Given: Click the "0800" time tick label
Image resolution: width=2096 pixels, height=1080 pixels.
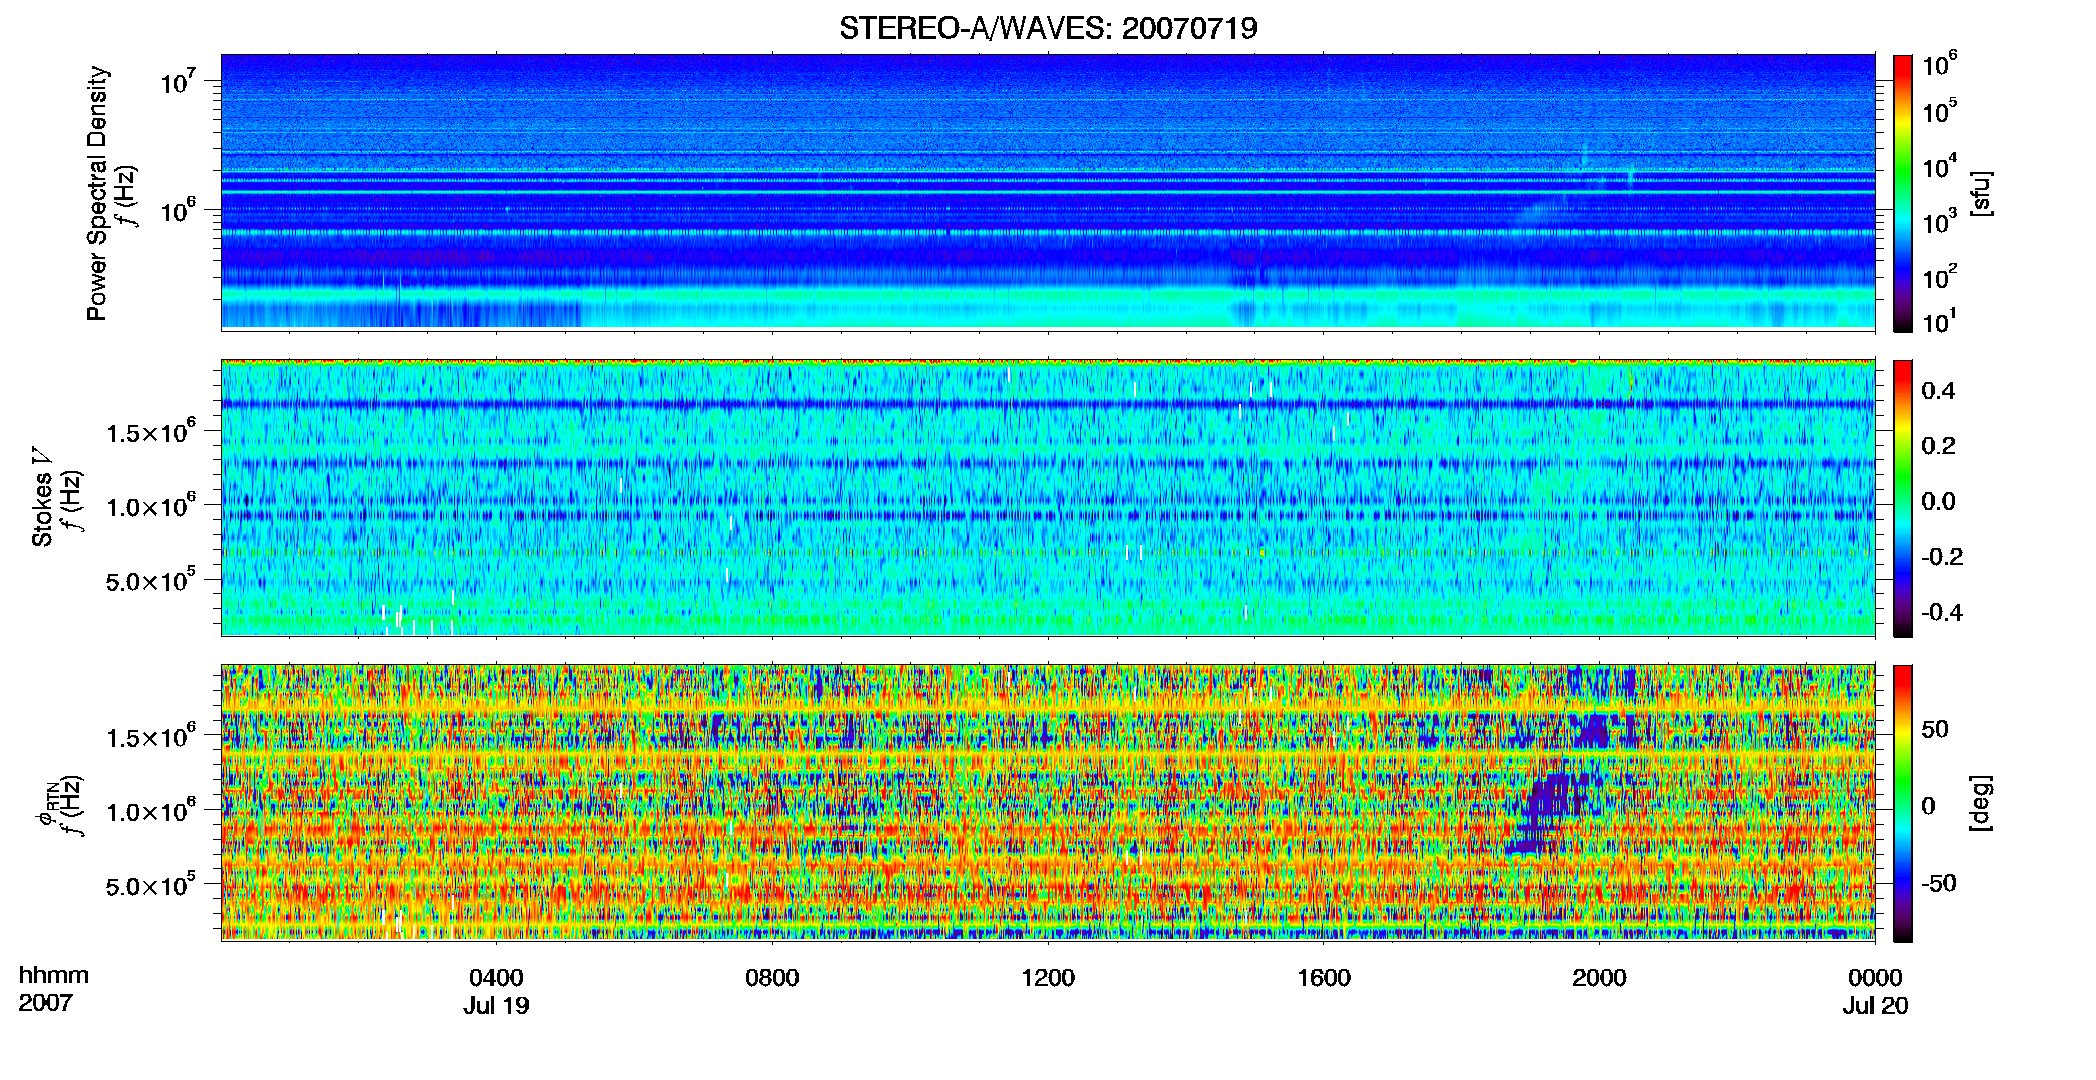Looking at the screenshot, I should tap(772, 977).
